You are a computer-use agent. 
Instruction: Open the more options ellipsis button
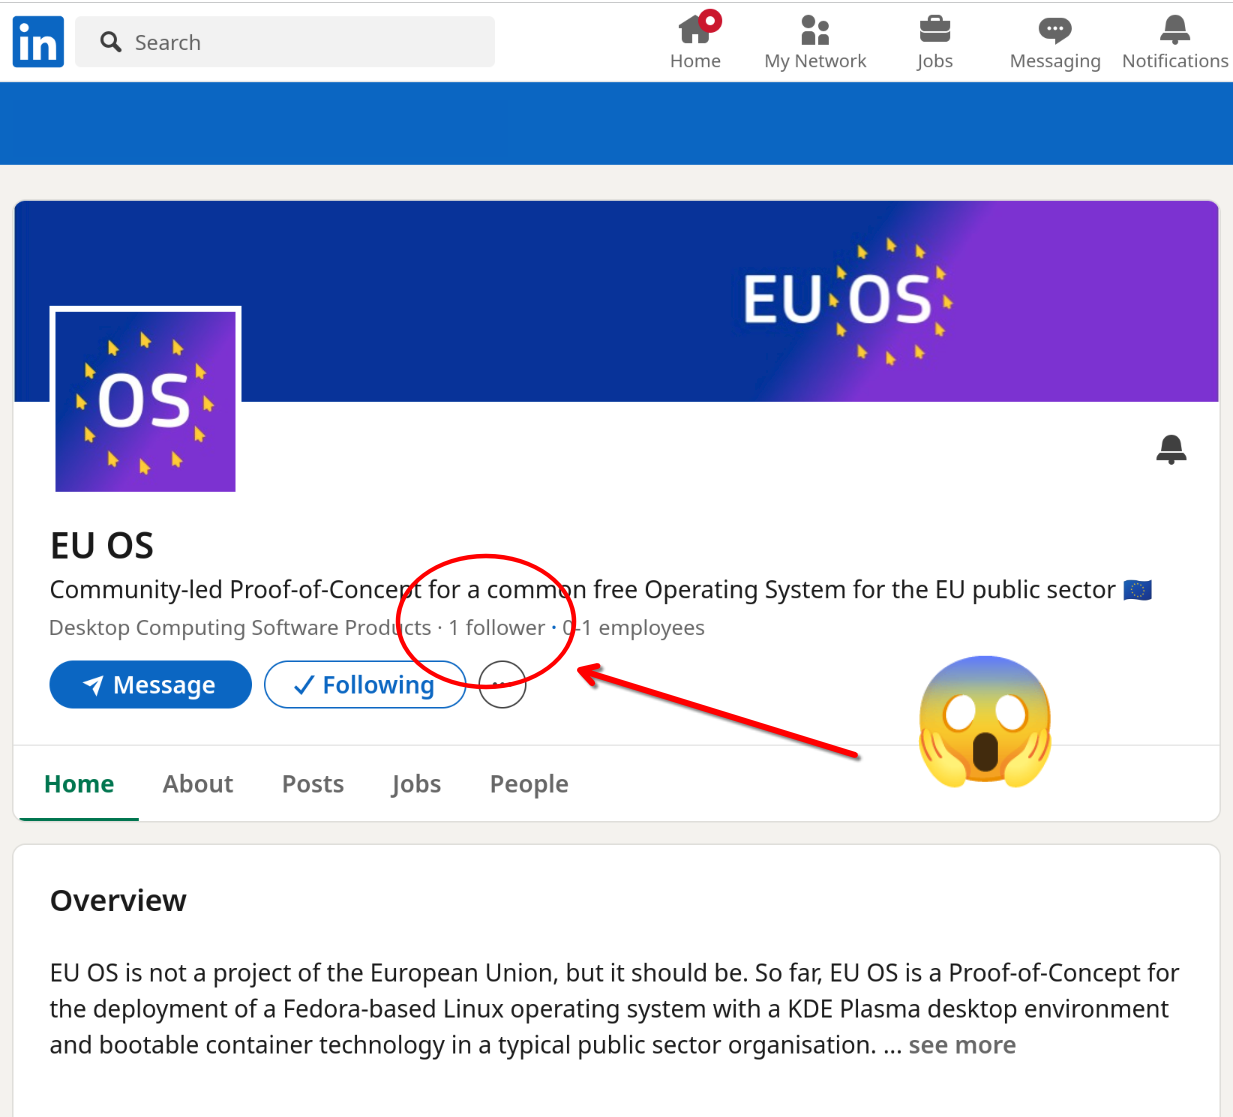pyautogui.click(x=502, y=685)
